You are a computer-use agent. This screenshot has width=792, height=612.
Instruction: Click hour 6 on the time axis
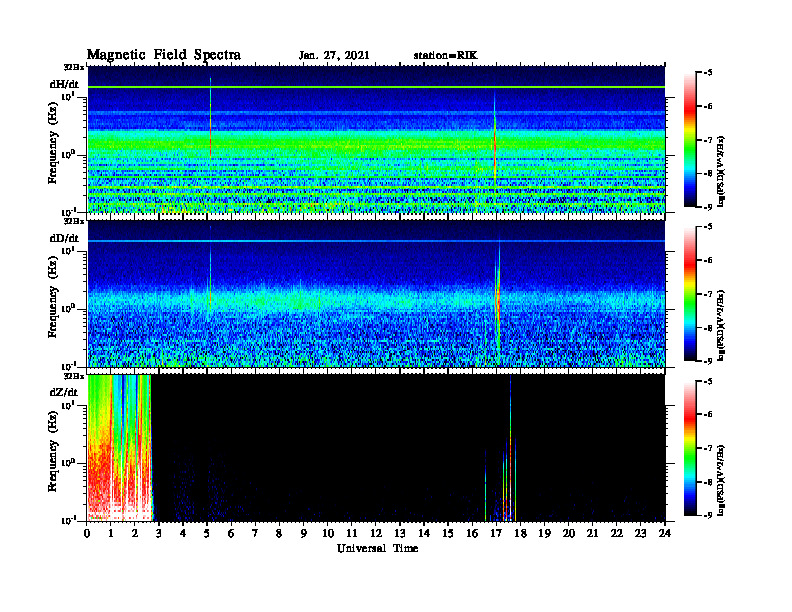231,534
